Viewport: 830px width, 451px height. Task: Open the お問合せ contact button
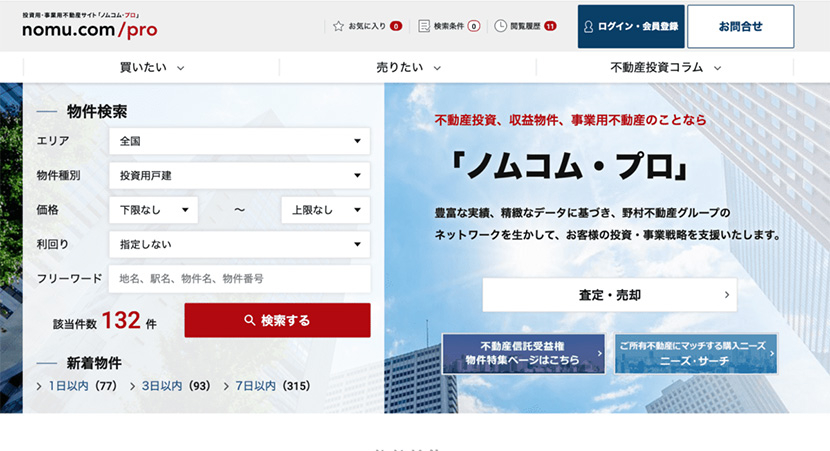click(x=741, y=26)
